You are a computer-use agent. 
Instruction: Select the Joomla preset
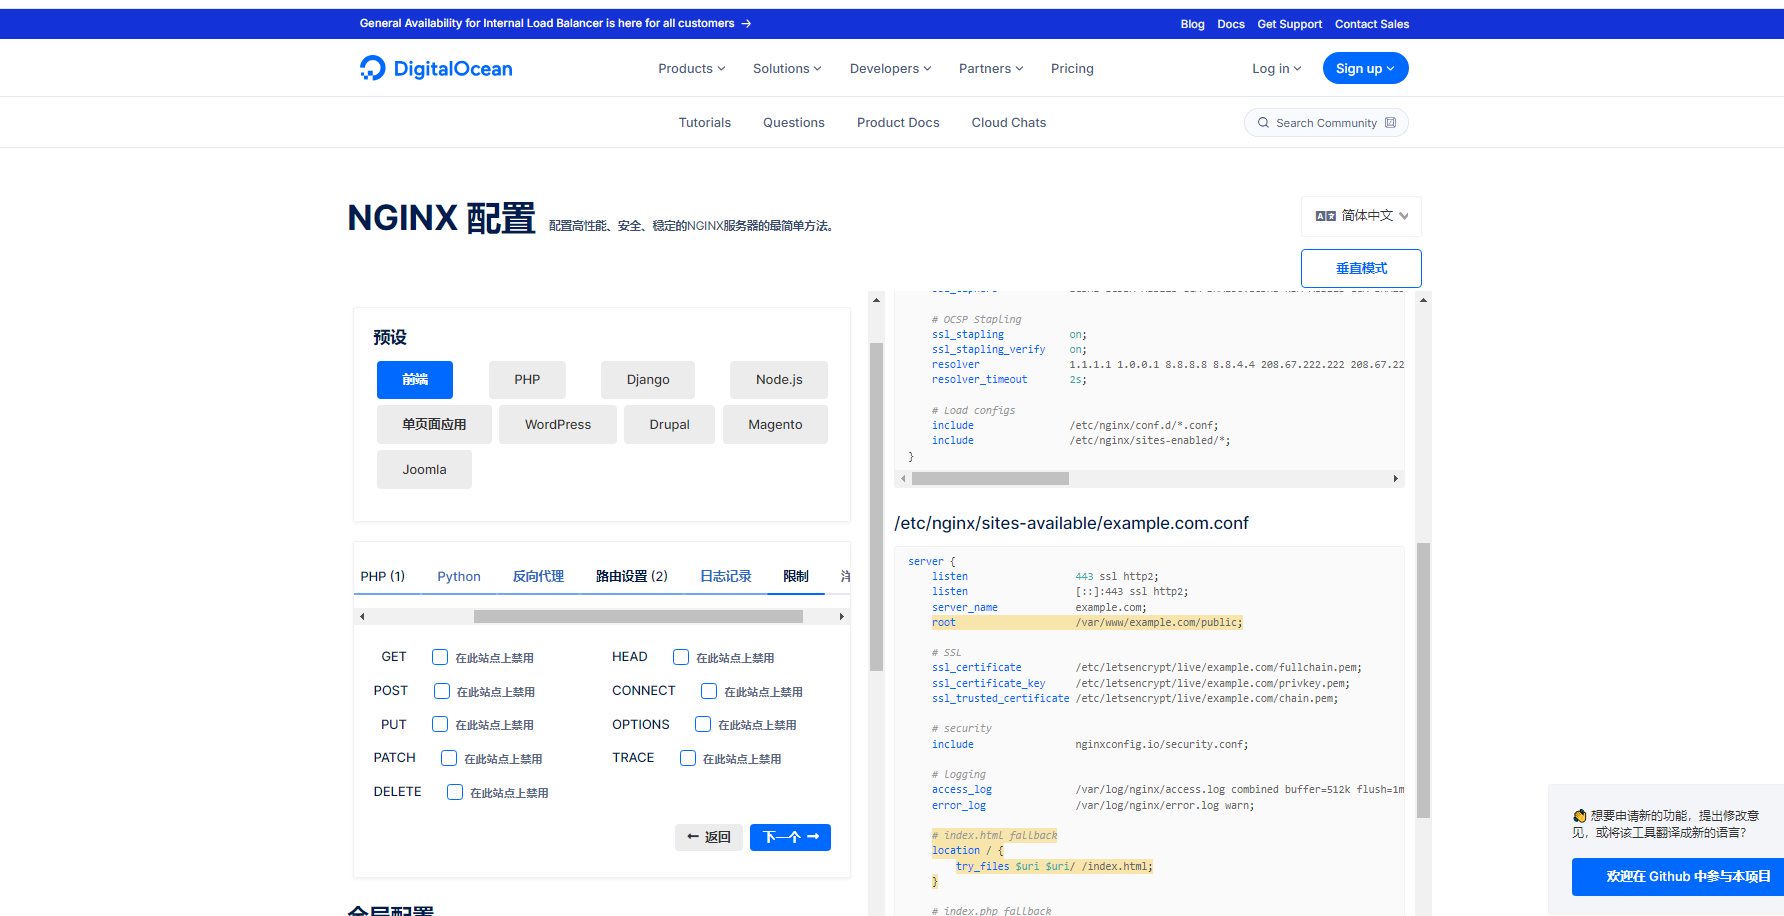point(424,470)
